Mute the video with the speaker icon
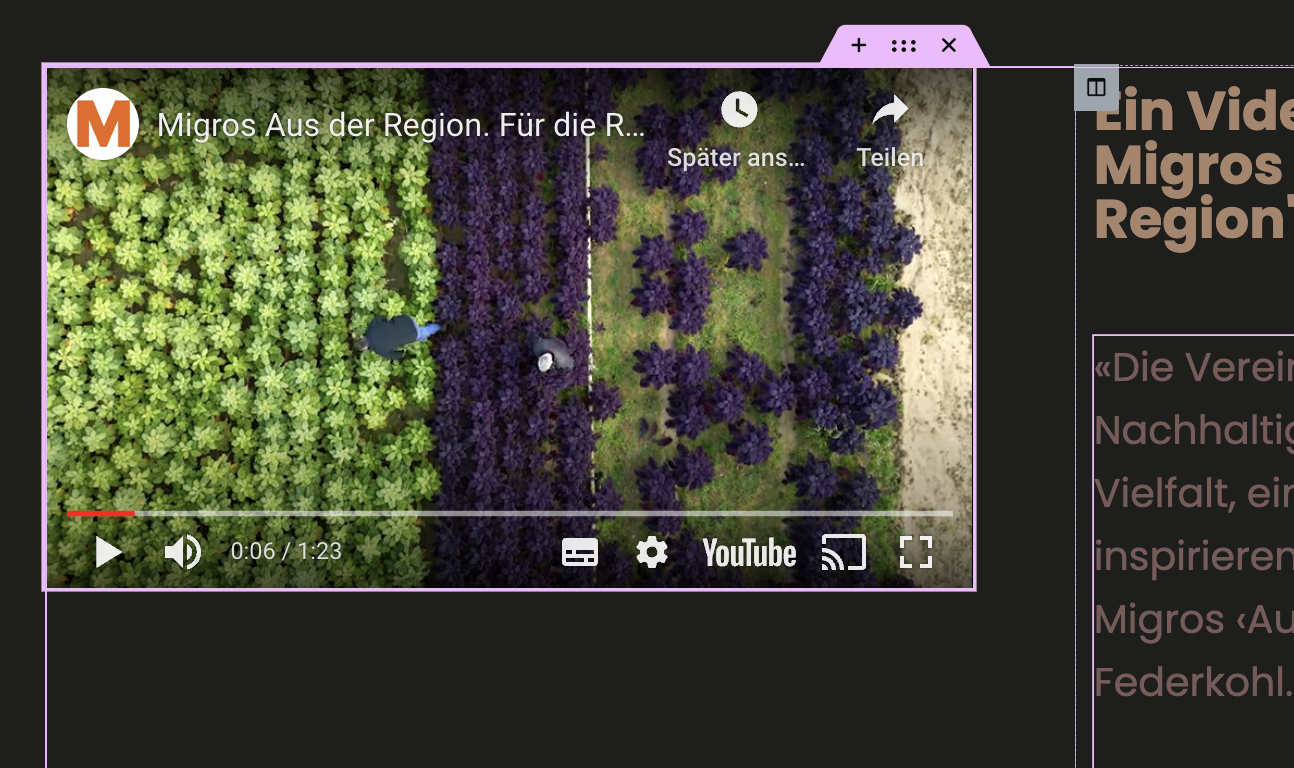 [182, 552]
